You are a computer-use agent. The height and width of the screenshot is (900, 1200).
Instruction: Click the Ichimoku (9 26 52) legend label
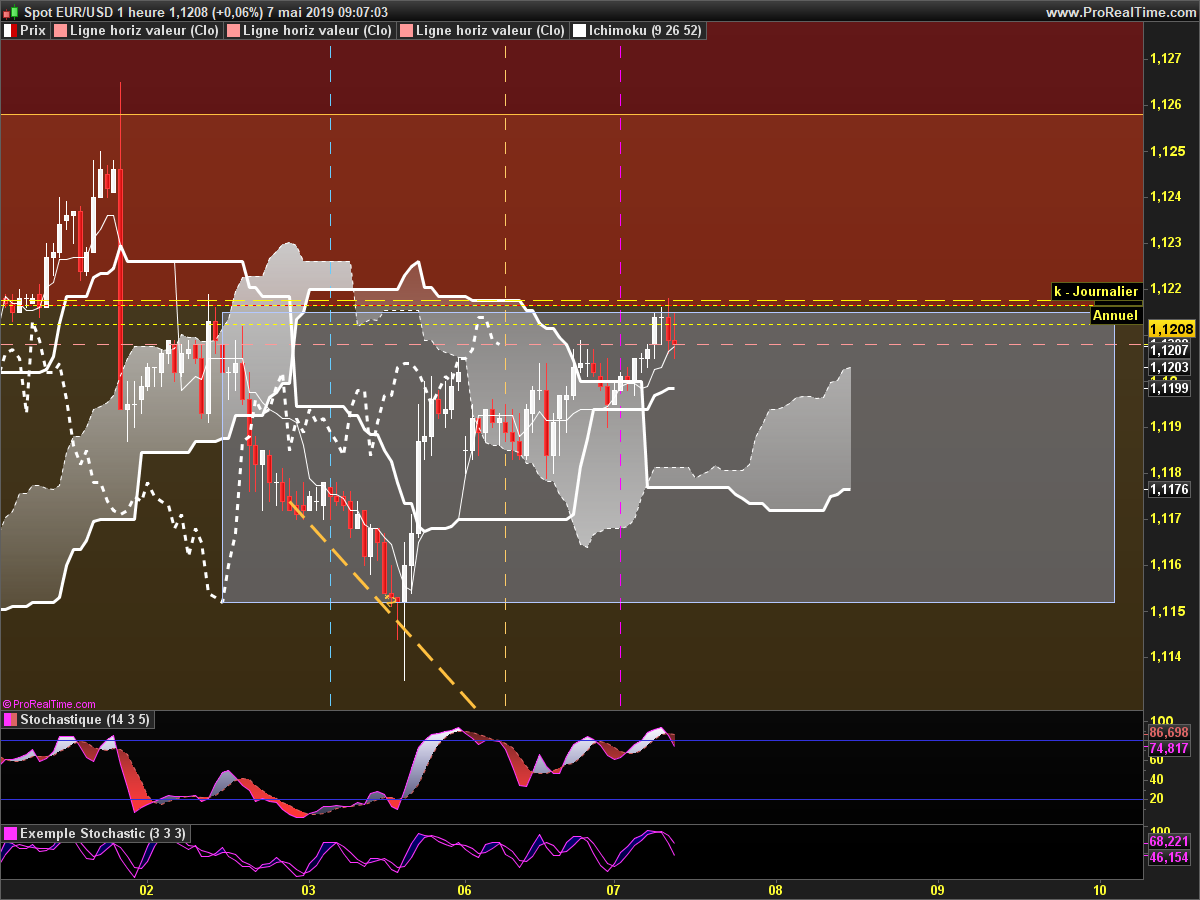point(645,31)
